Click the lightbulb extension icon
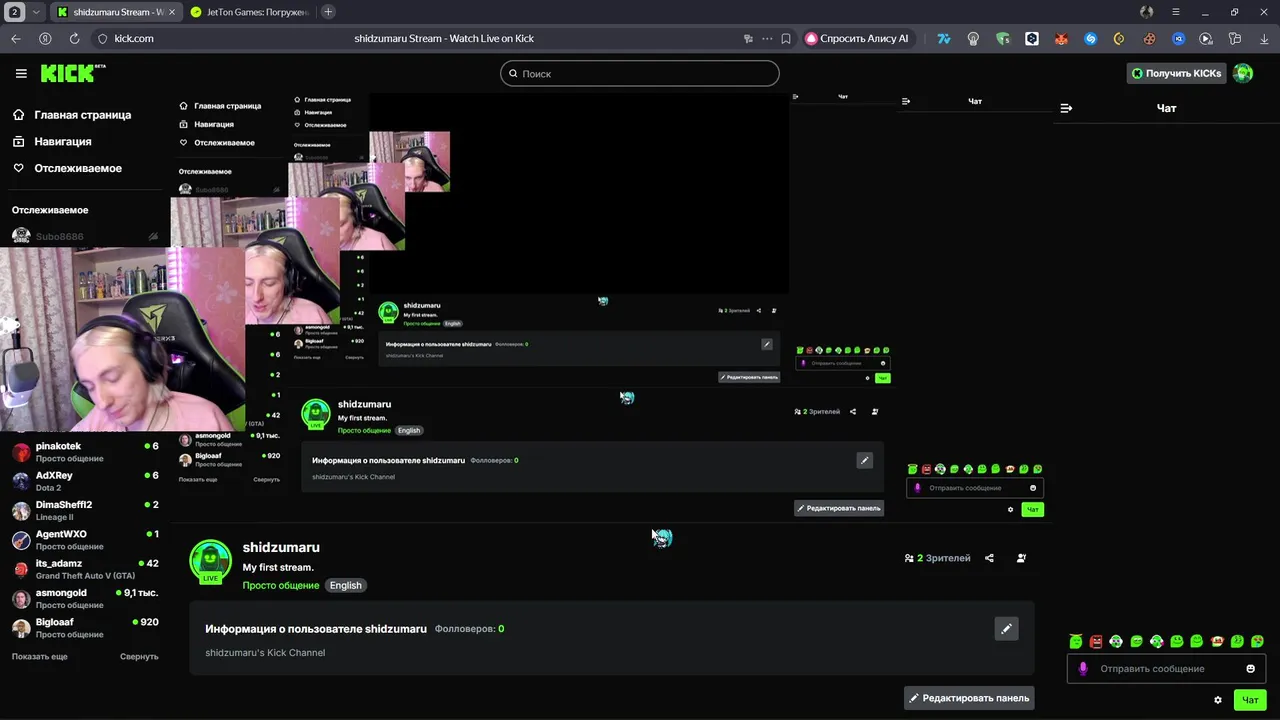Screen dimensions: 1280x720 tap(973, 38)
